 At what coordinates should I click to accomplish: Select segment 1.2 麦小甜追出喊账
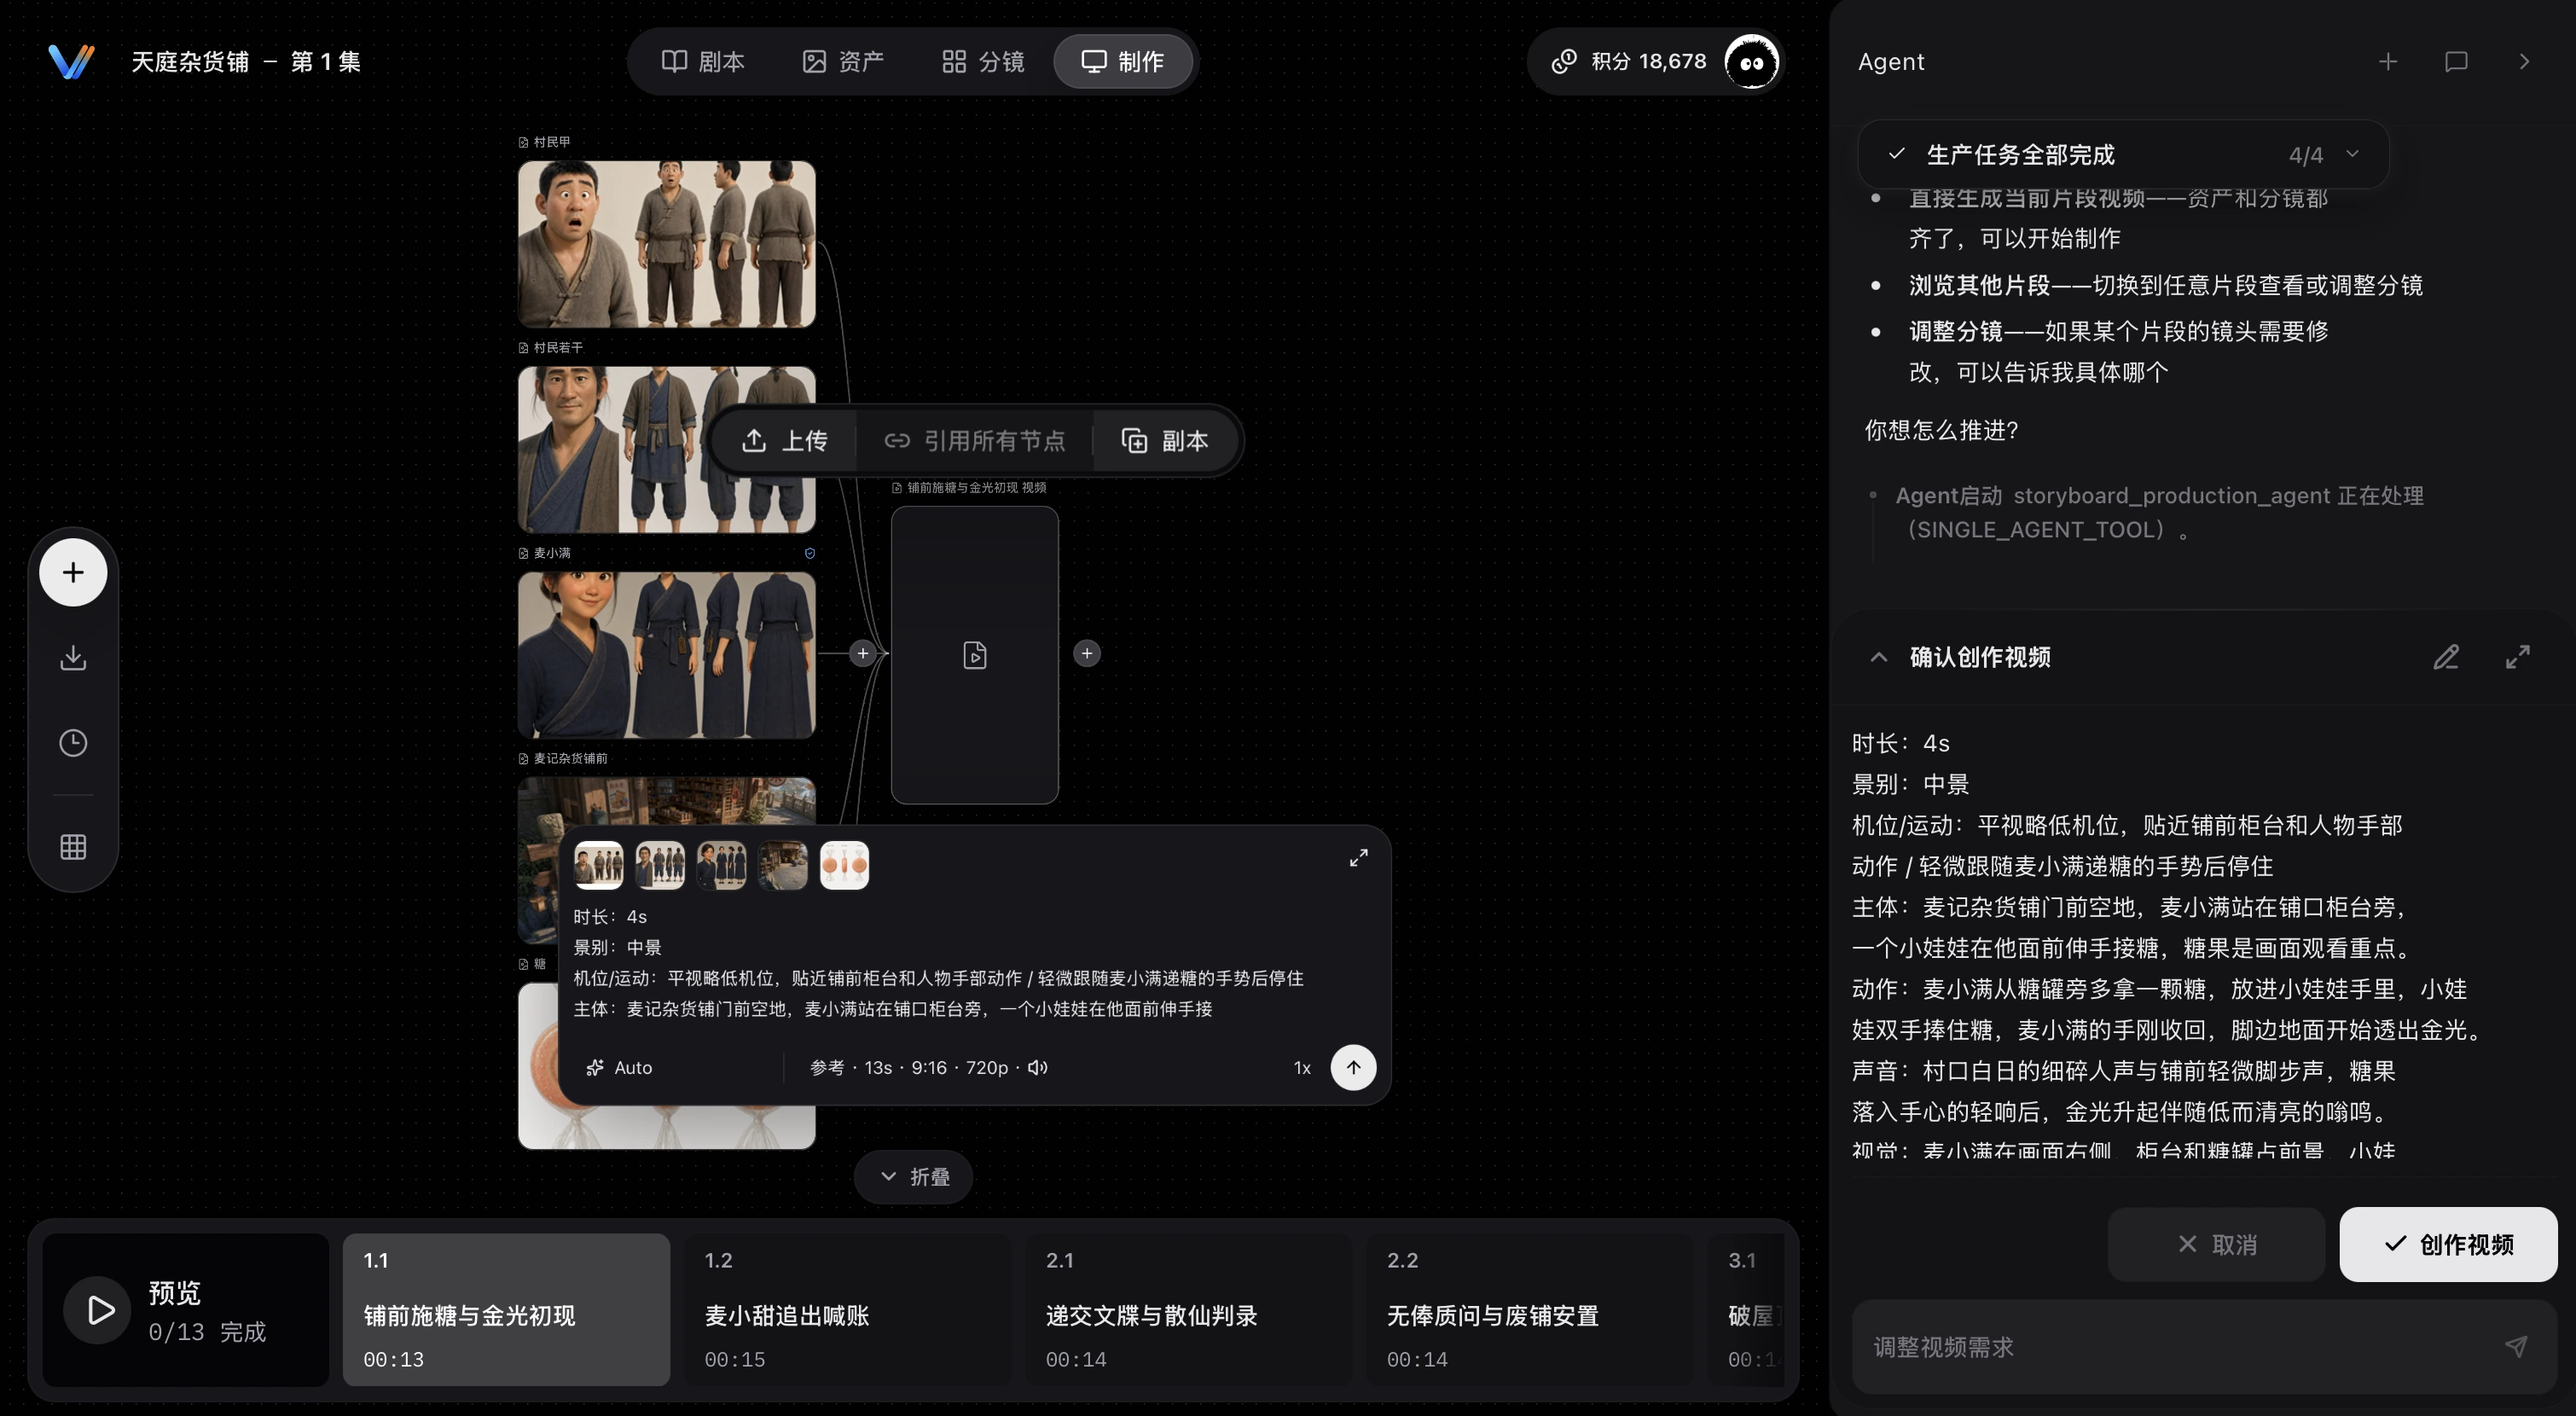(x=848, y=1309)
